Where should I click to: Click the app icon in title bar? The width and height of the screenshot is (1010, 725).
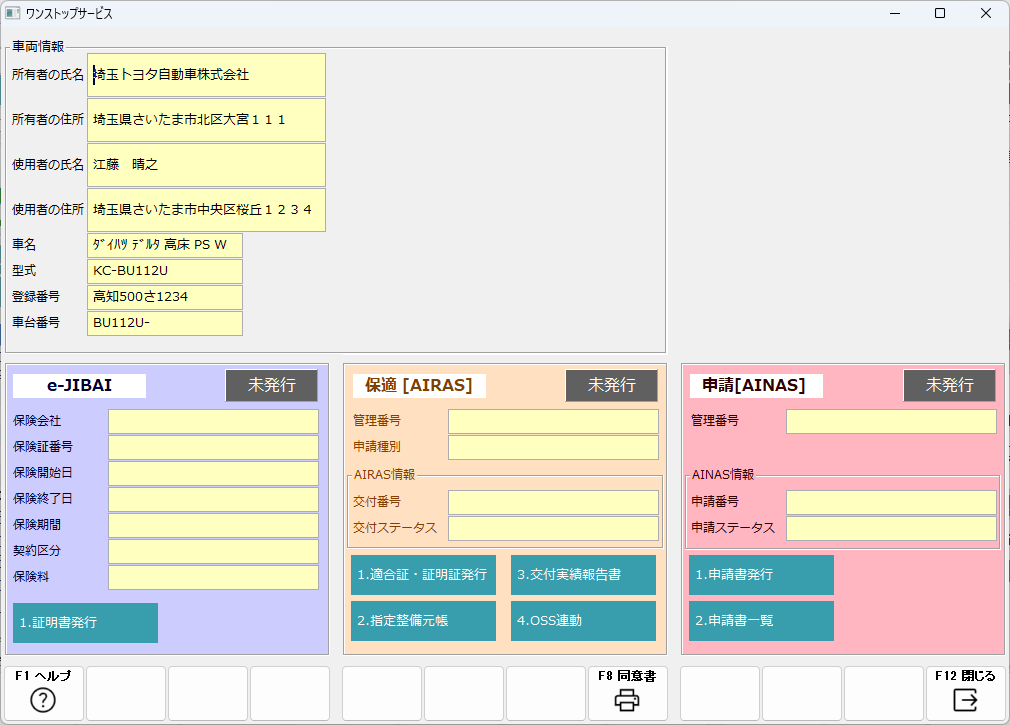tap(13, 13)
